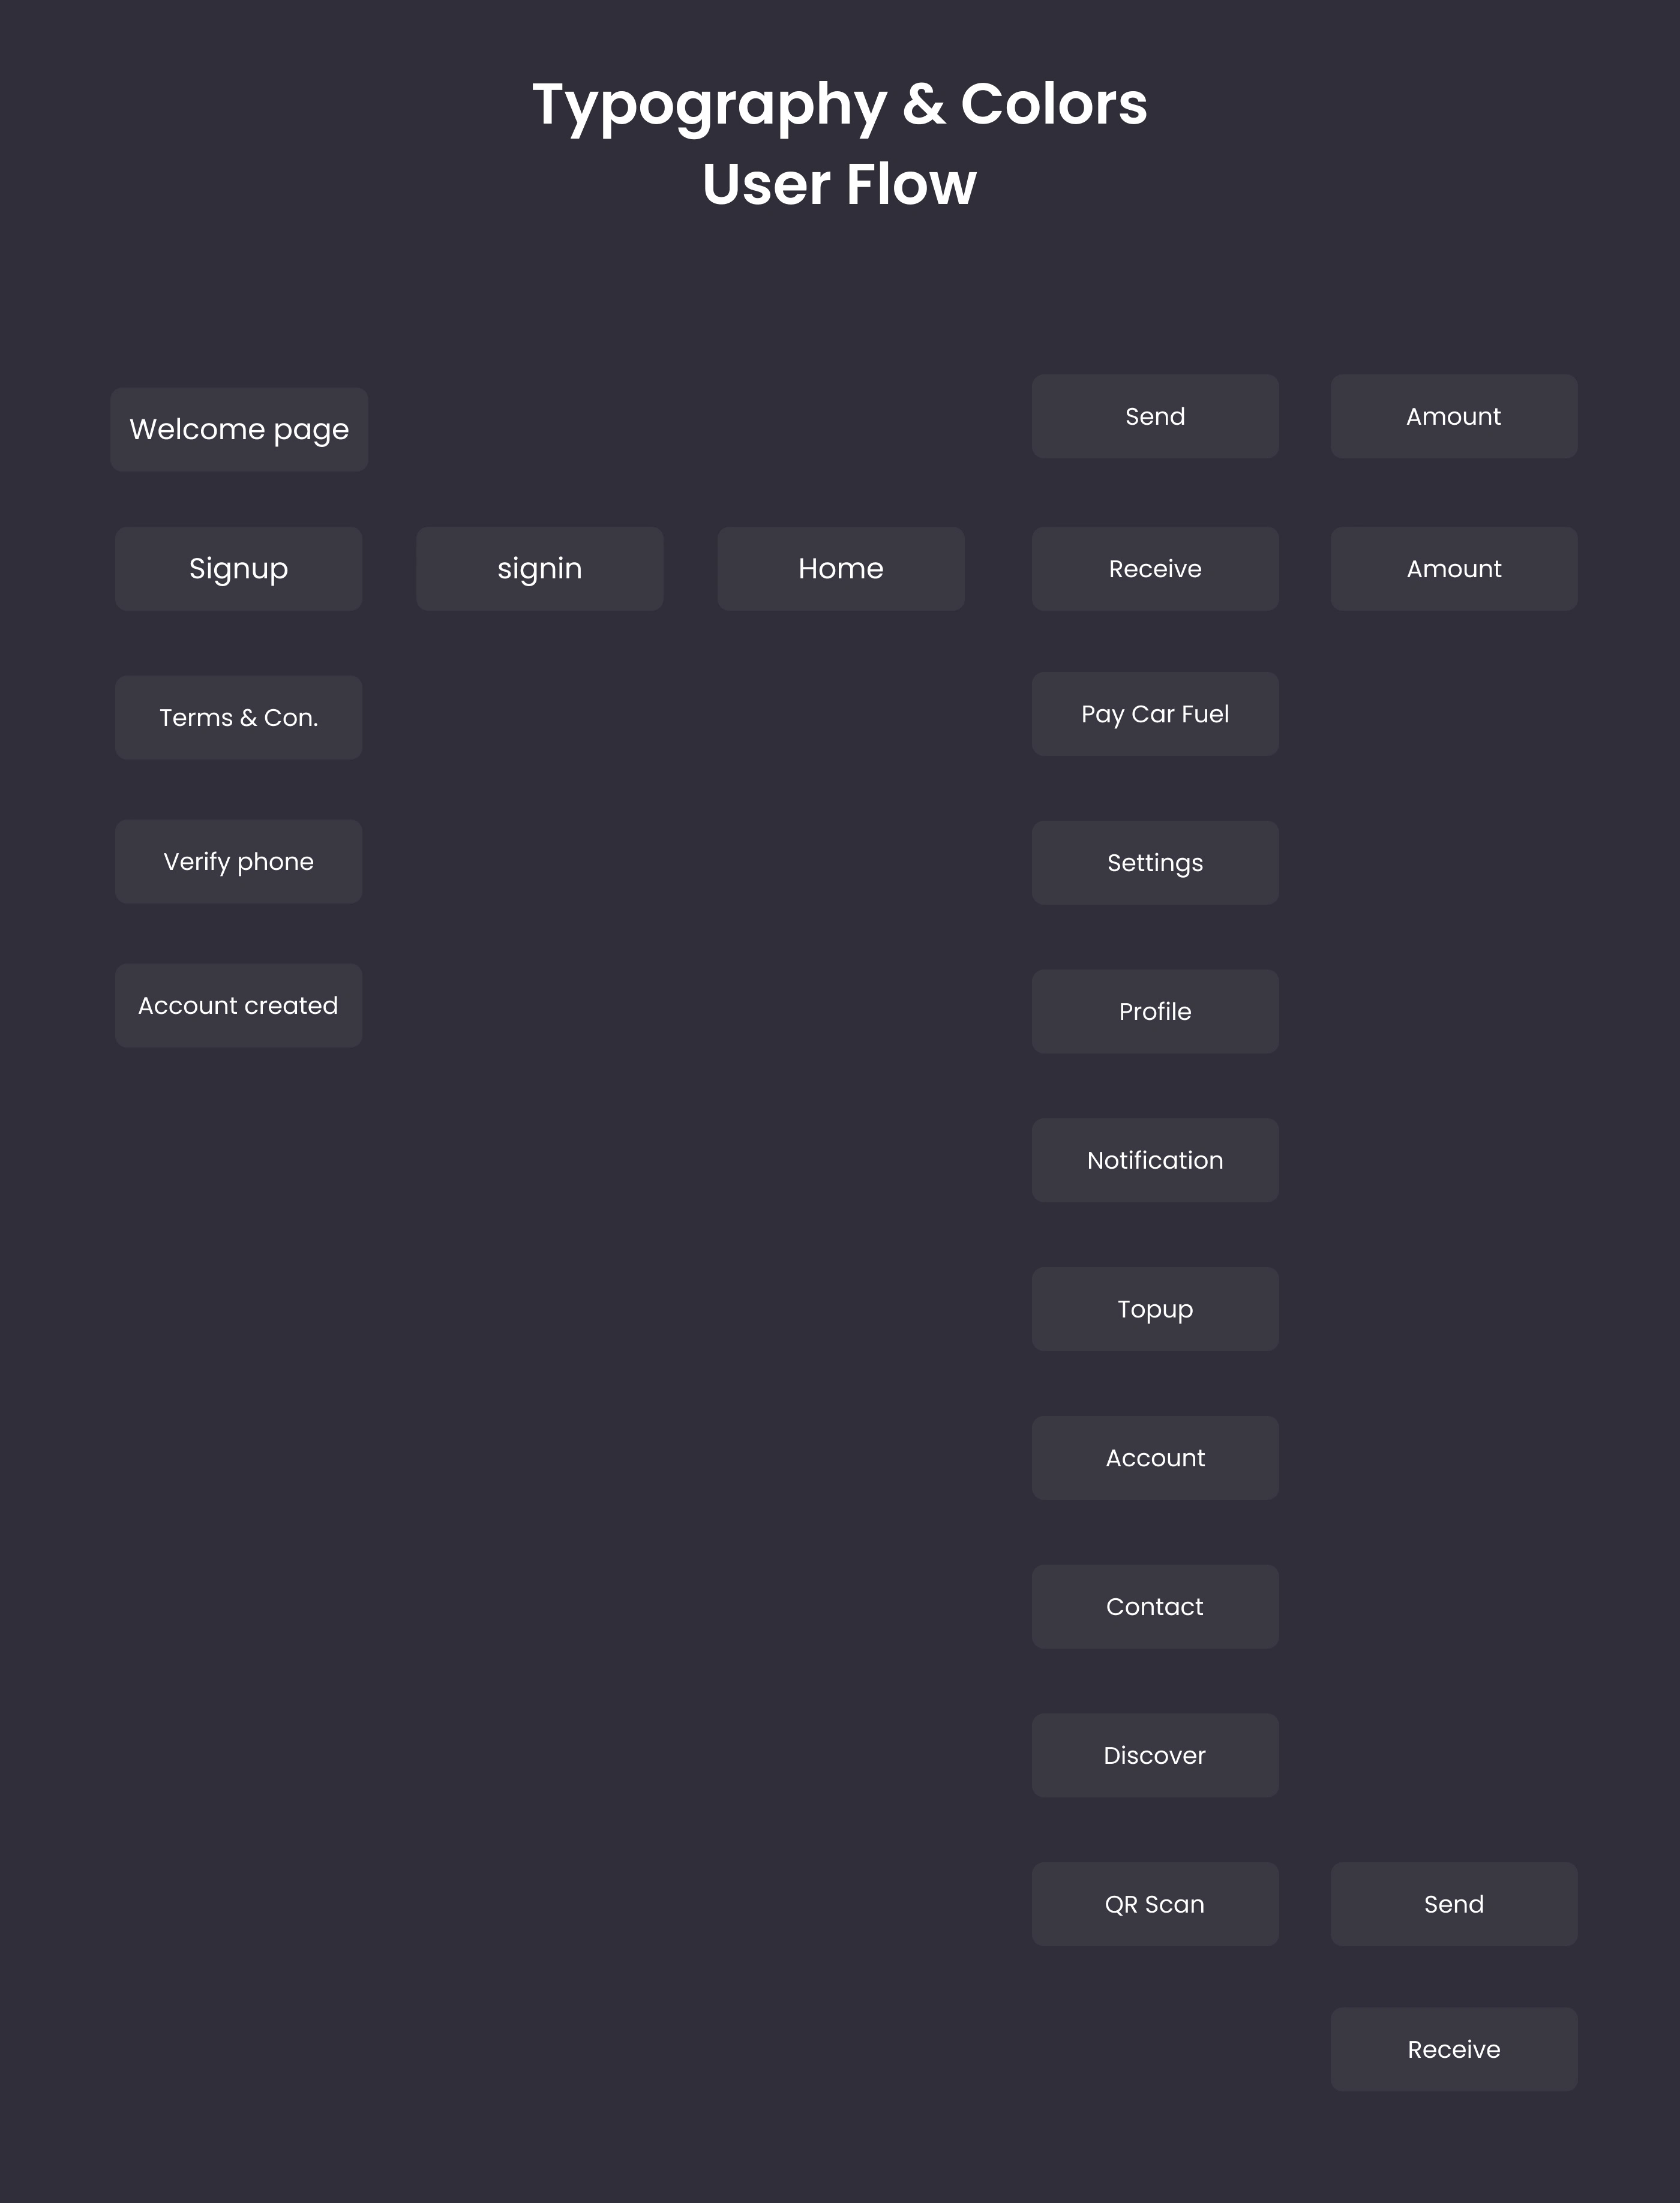Select the Discover box

[1155, 1755]
